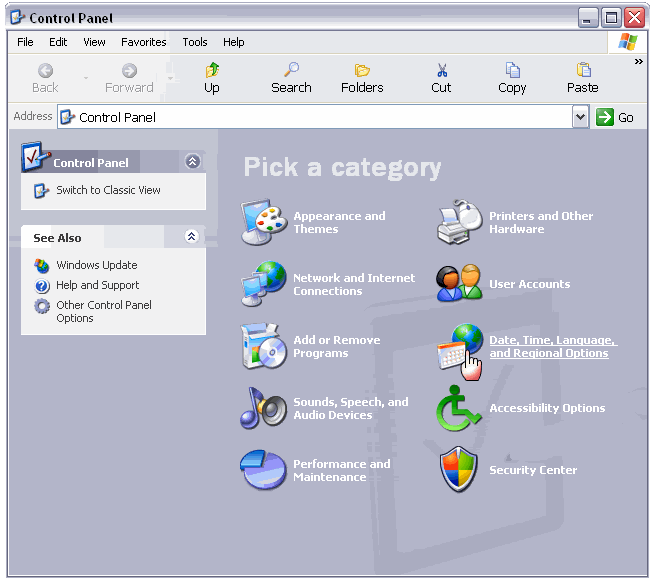Open the Edit menu
Screen dimensions: 655x585
pos(58,42)
